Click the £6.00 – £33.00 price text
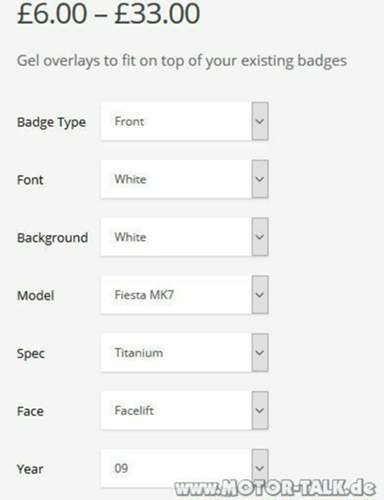 [108, 13]
